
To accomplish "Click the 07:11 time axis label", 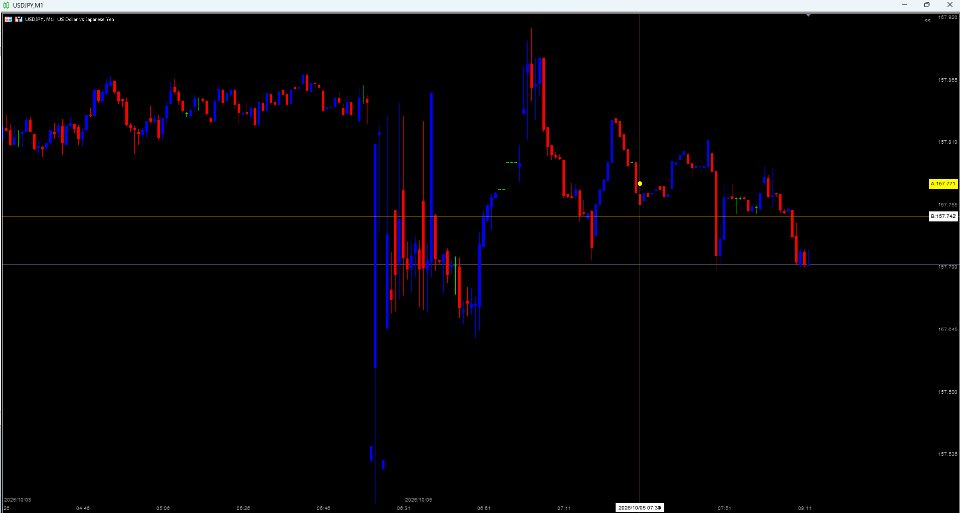I will point(564,508).
